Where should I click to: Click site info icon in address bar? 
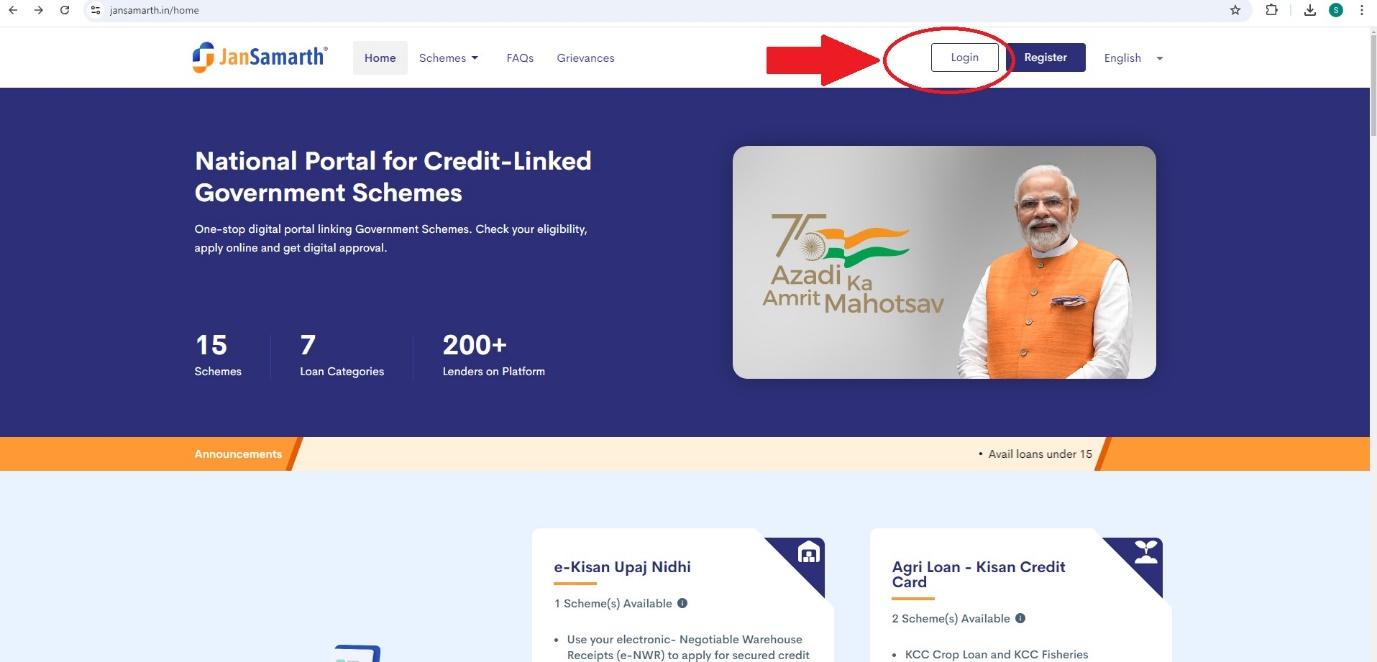tap(96, 10)
